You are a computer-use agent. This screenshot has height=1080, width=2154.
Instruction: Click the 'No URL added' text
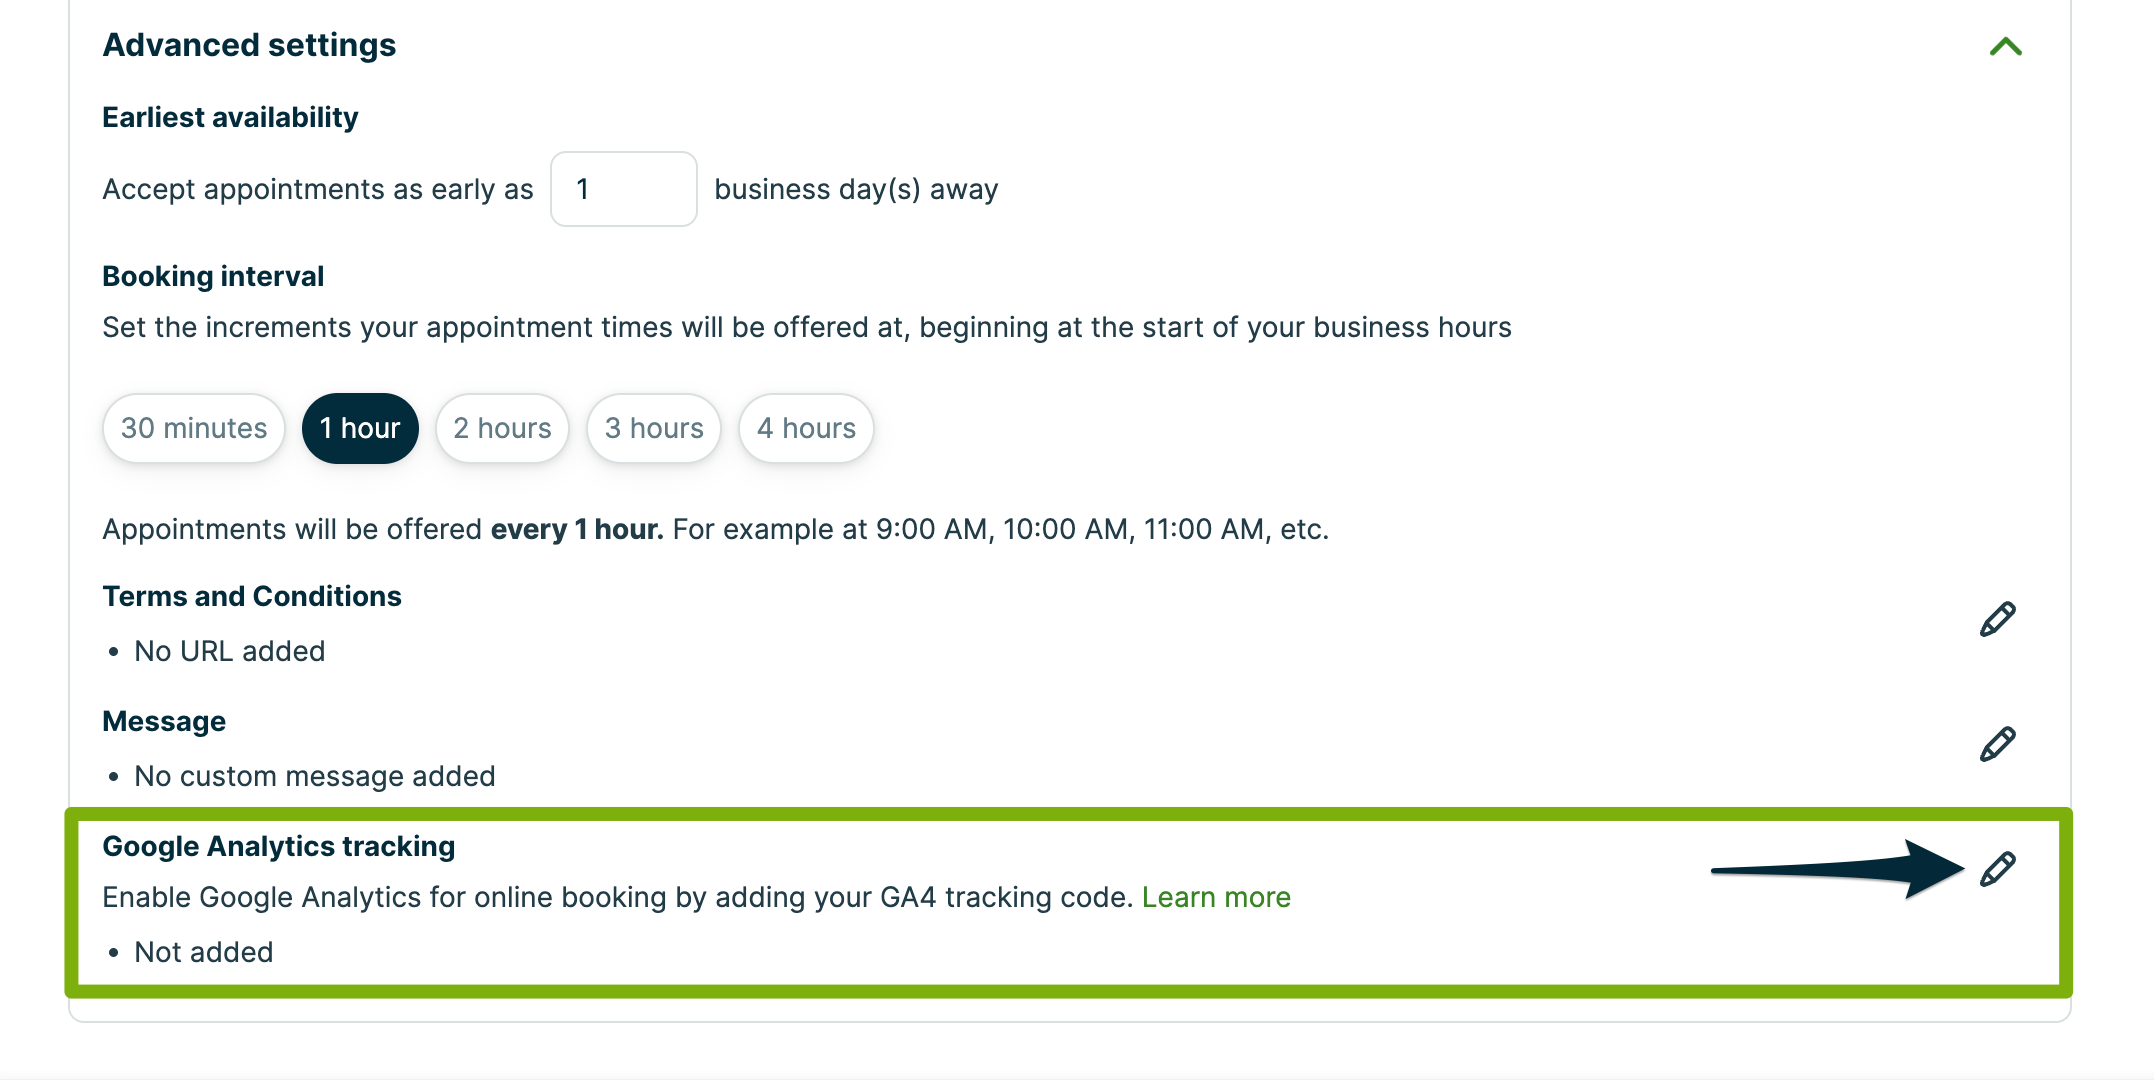[230, 651]
